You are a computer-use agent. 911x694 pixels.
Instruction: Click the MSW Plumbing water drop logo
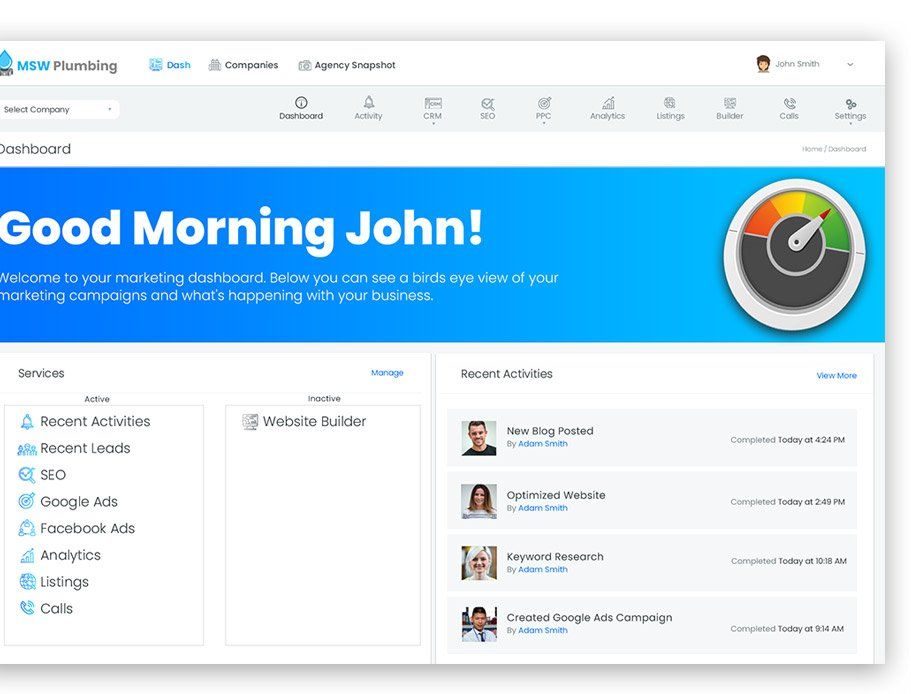point(5,63)
